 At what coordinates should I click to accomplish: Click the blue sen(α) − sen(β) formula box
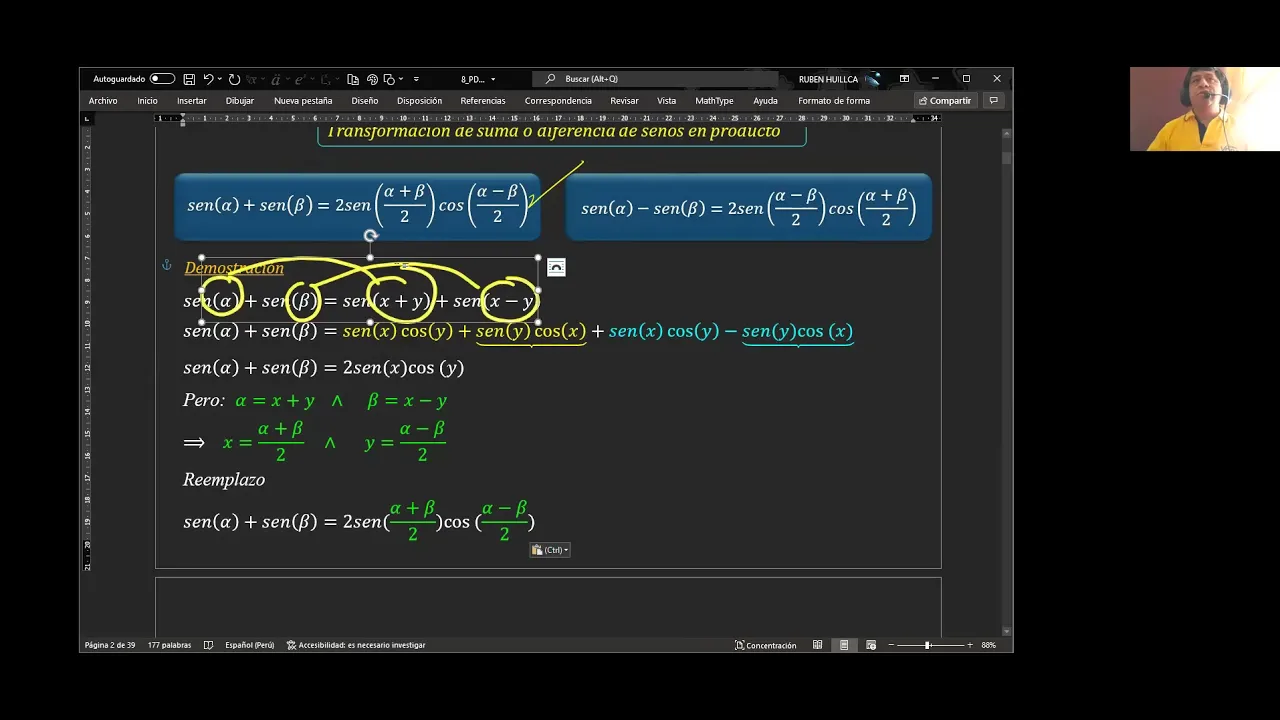(x=749, y=207)
